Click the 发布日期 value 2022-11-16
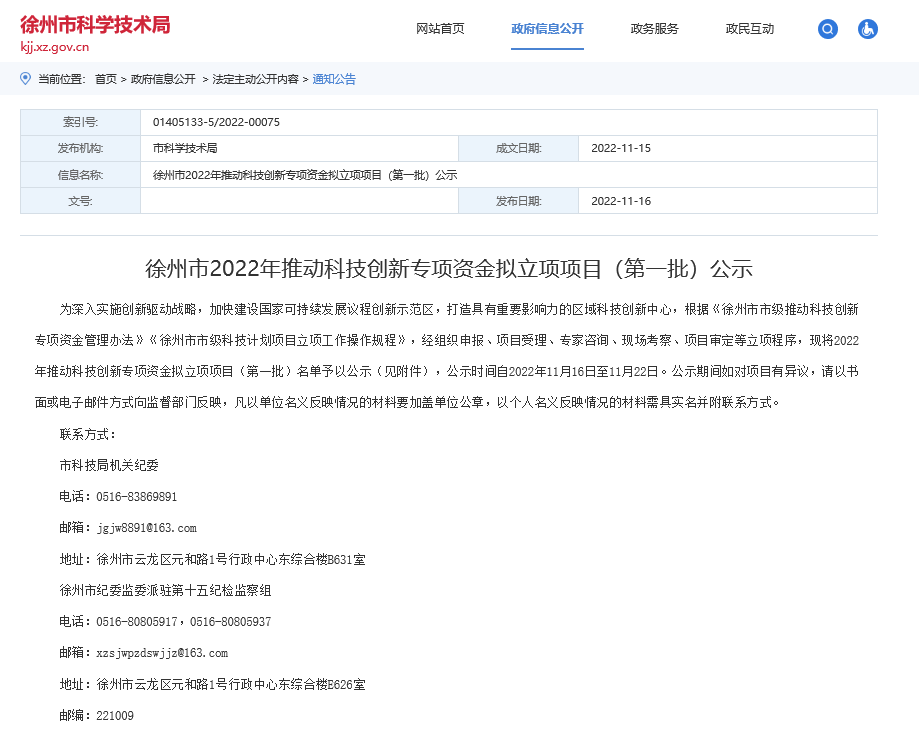The width and height of the screenshot is (919, 730). pos(621,201)
